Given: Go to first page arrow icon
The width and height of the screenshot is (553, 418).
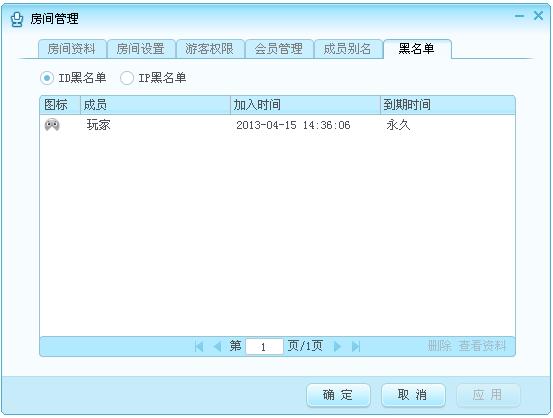Looking at the screenshot, I should (x=199, y=346).
